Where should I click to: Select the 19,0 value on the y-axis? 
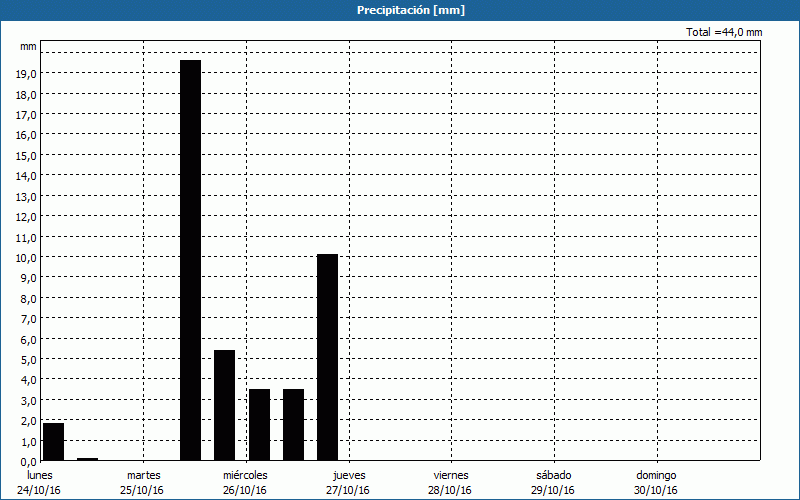[x=26, y=74]
